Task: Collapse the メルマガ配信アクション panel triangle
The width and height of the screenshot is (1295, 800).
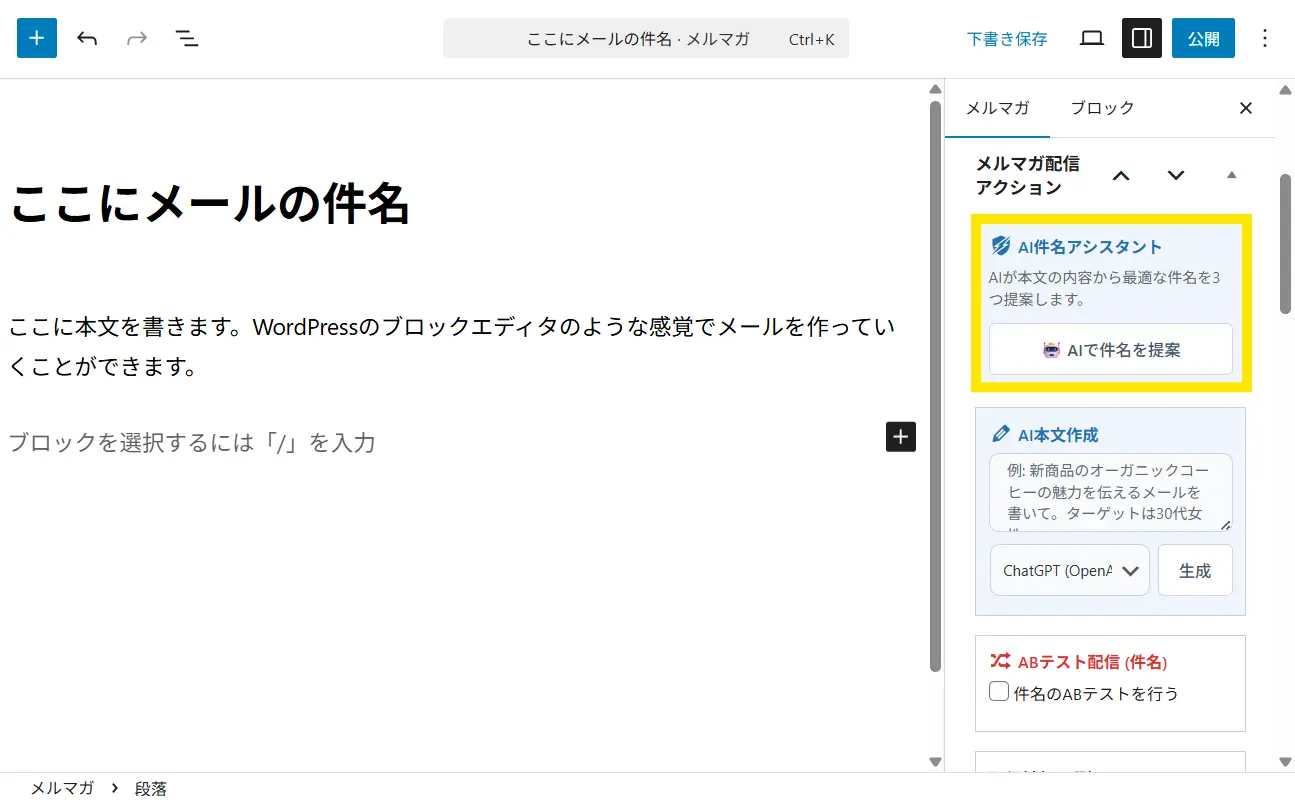Action: pyautogui.click(x=1231, y=175)
